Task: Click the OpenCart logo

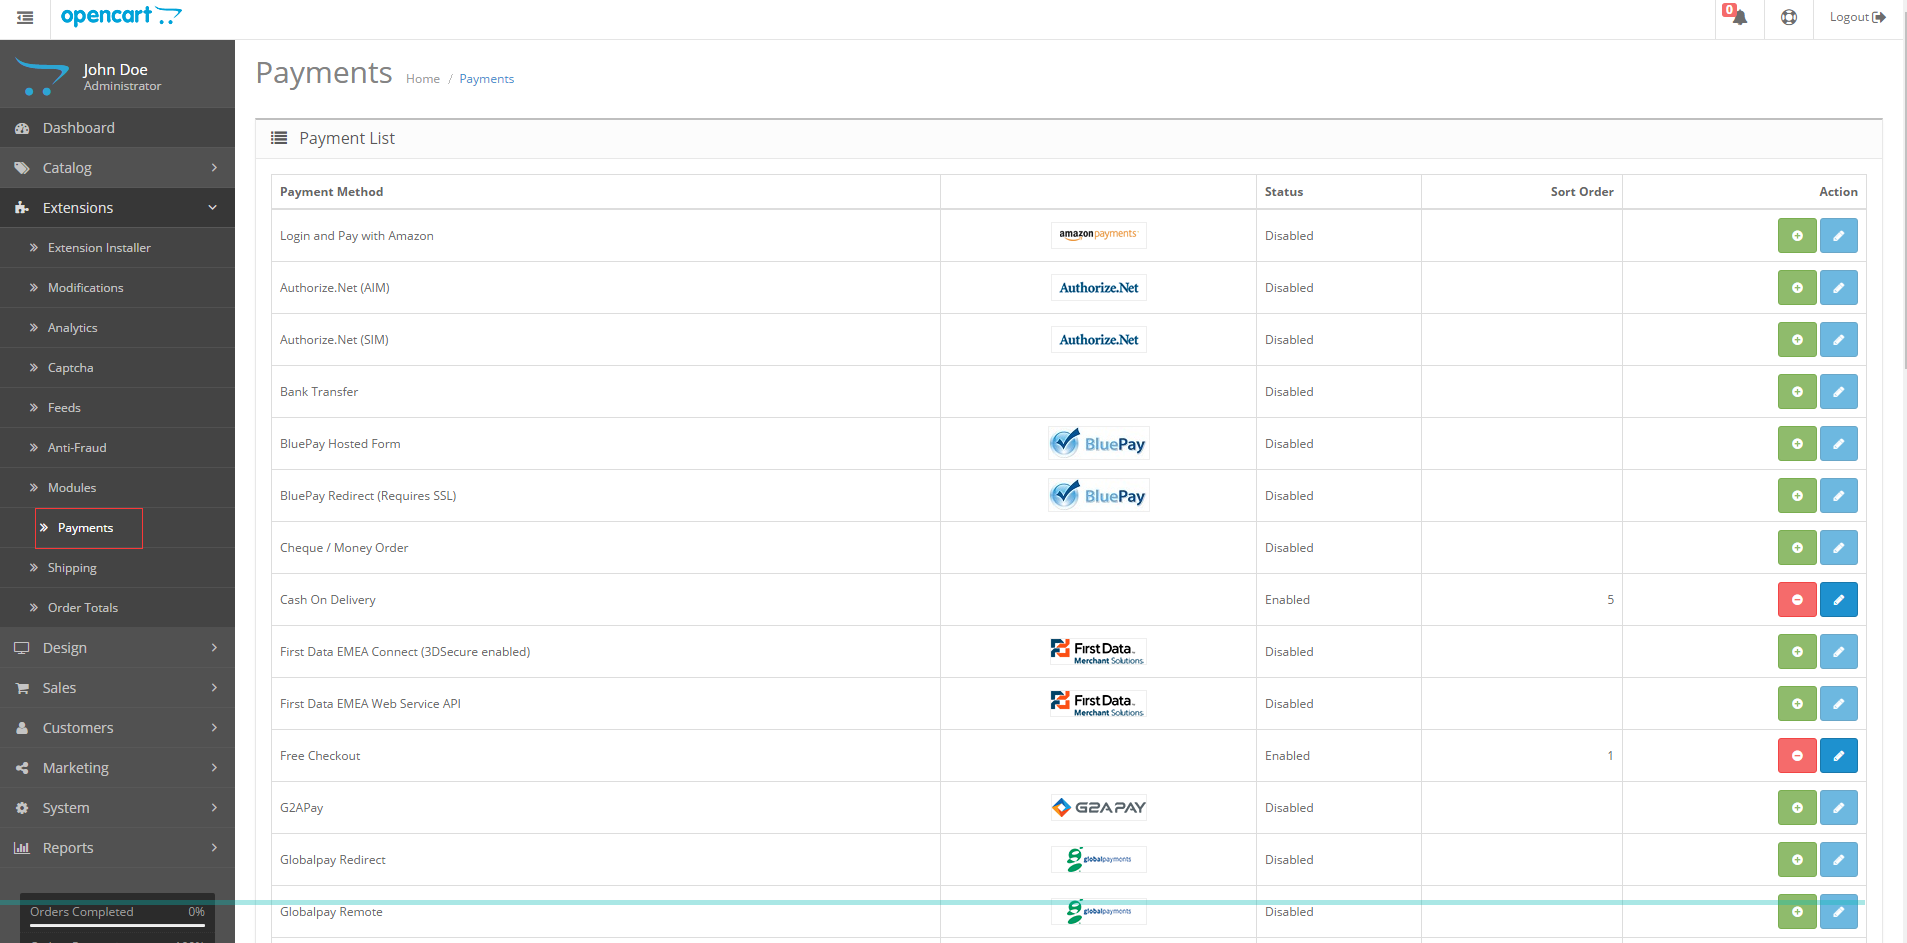Action: click(x=120, y=16)
